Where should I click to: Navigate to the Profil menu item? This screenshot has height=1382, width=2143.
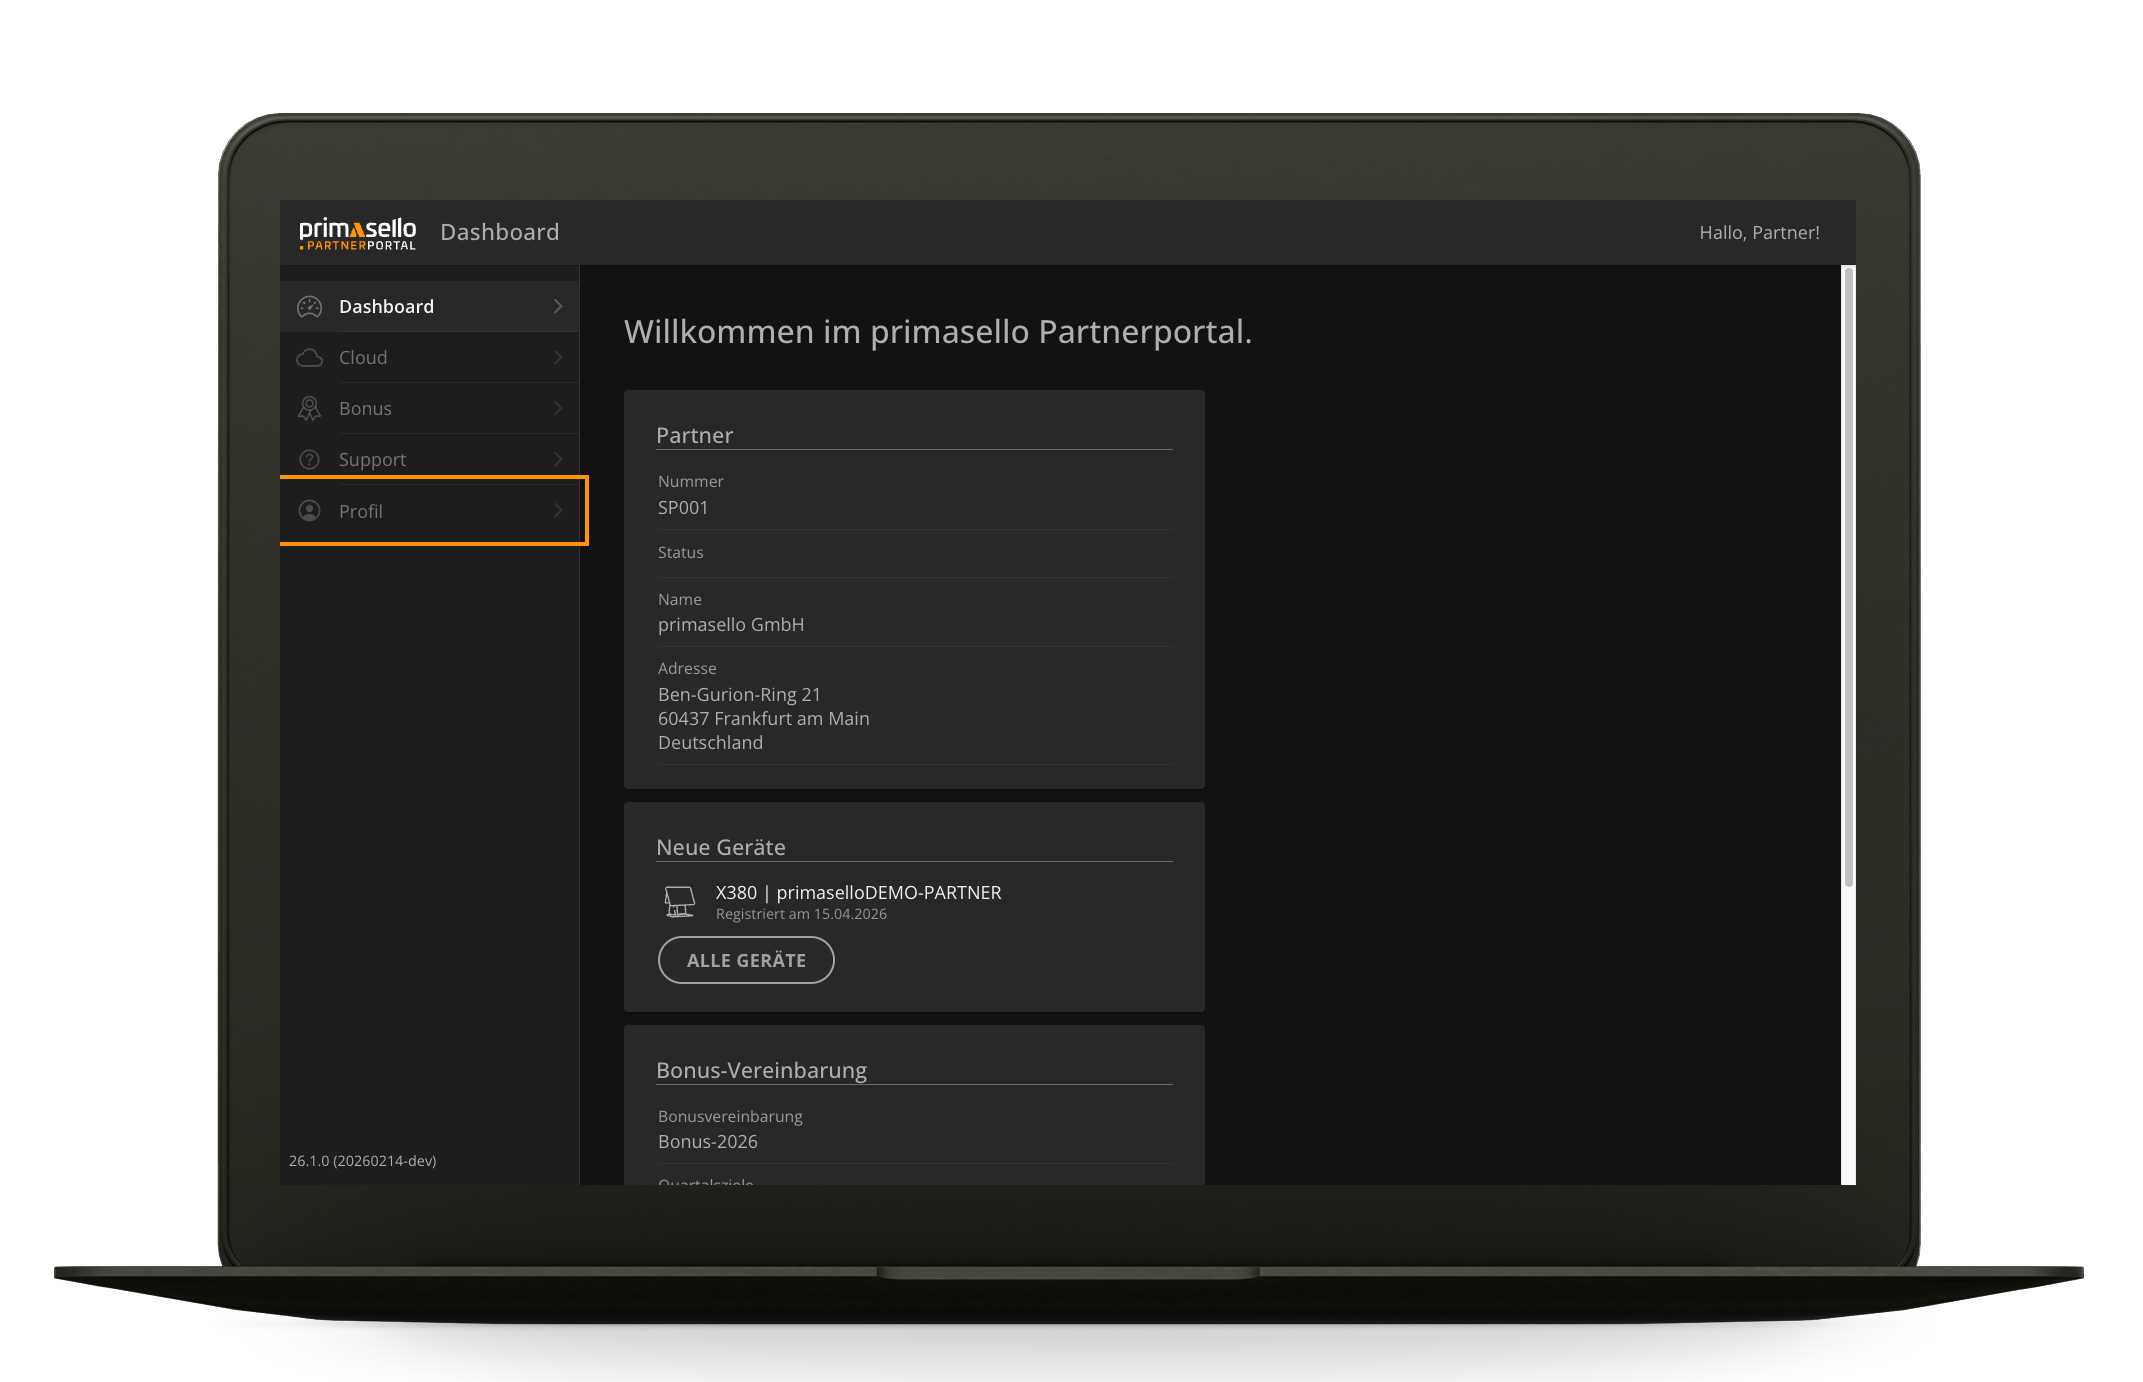click(x=360, y=510)
